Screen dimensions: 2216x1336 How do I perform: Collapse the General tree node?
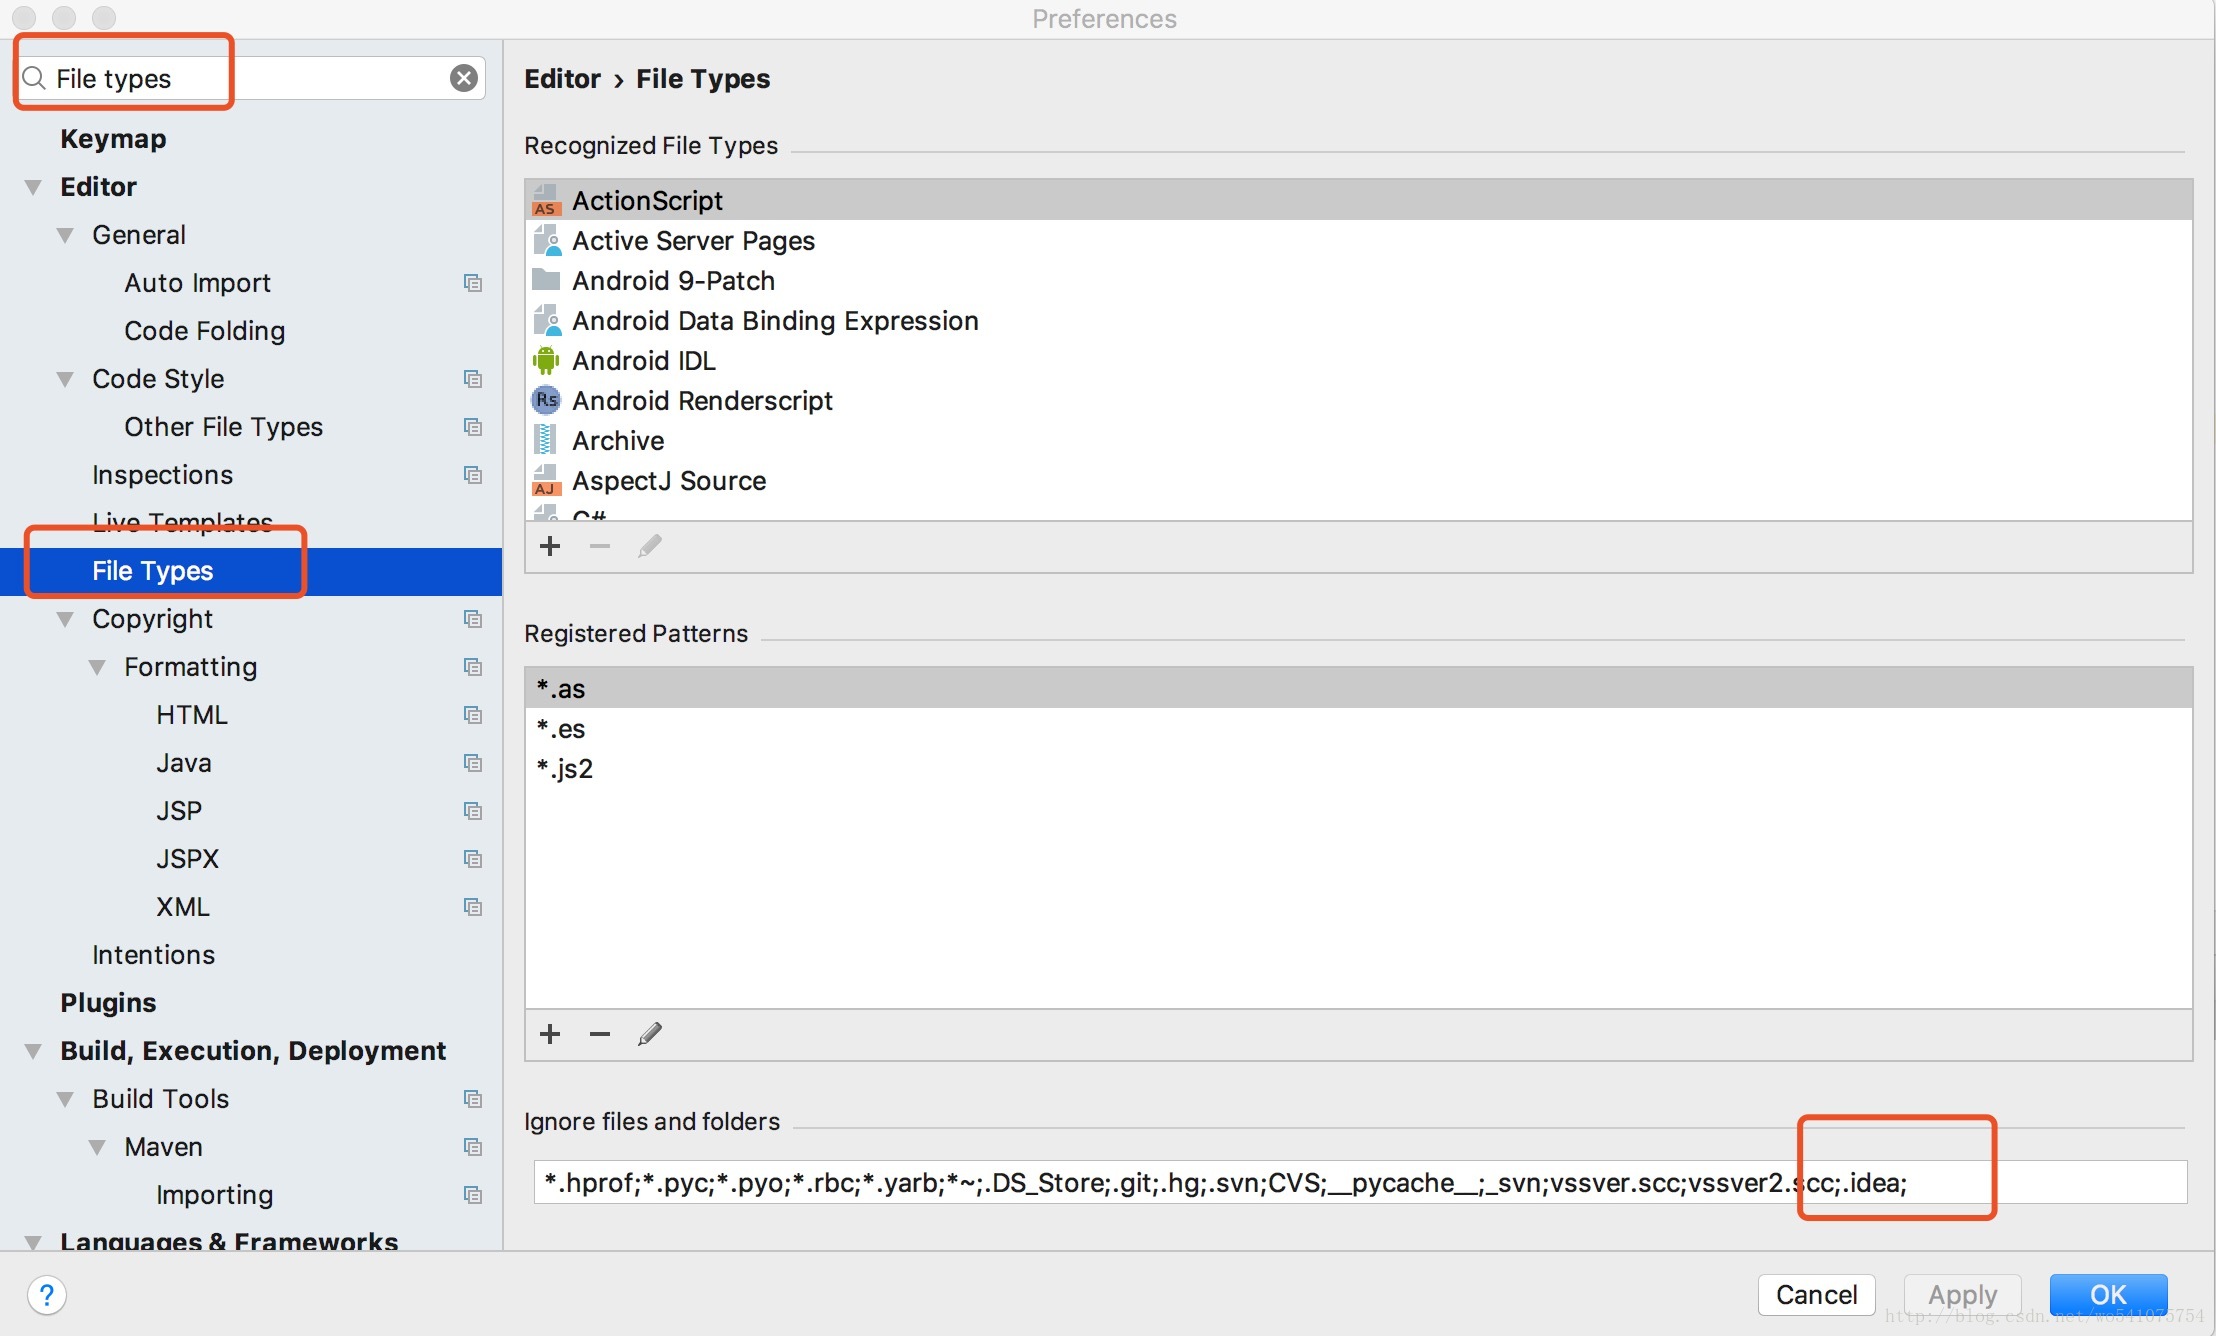point(65,235)
